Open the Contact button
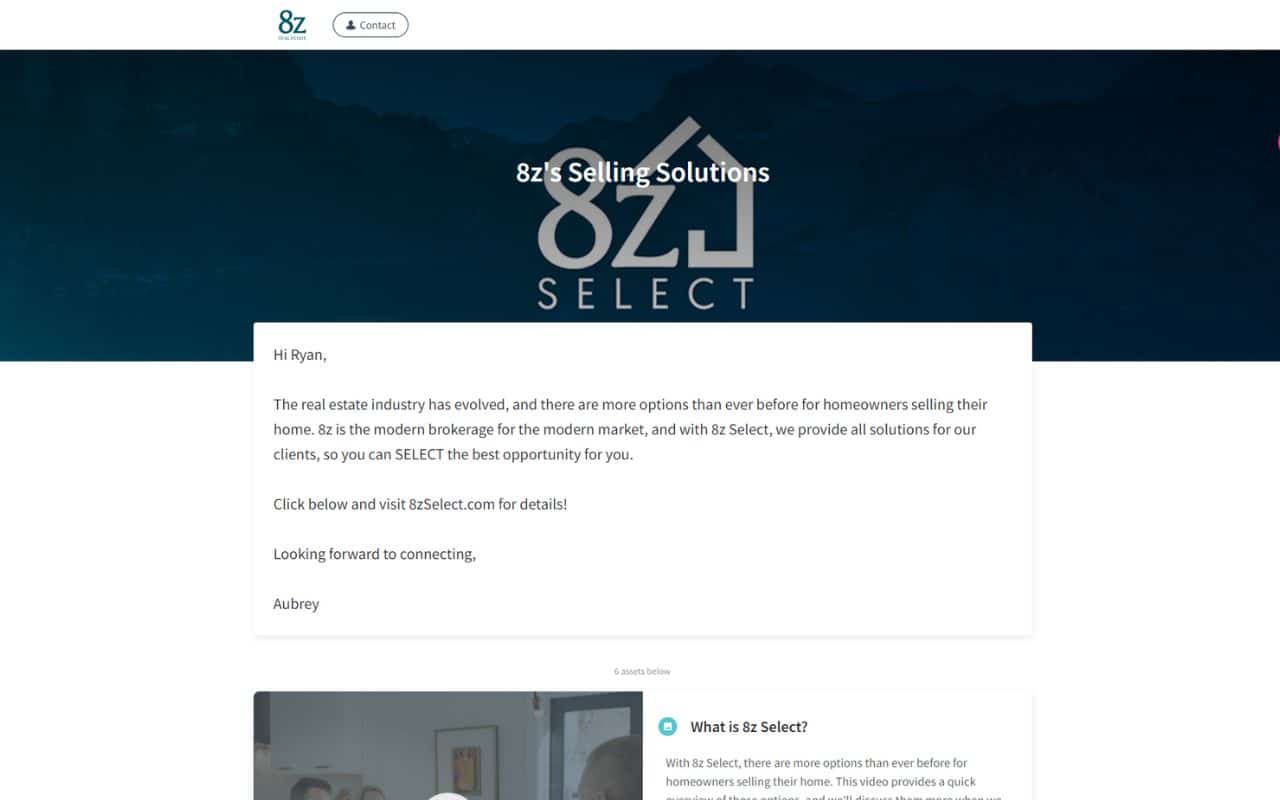The height and width of the screenshot is (800, 1280). click(x=370, y=25)
